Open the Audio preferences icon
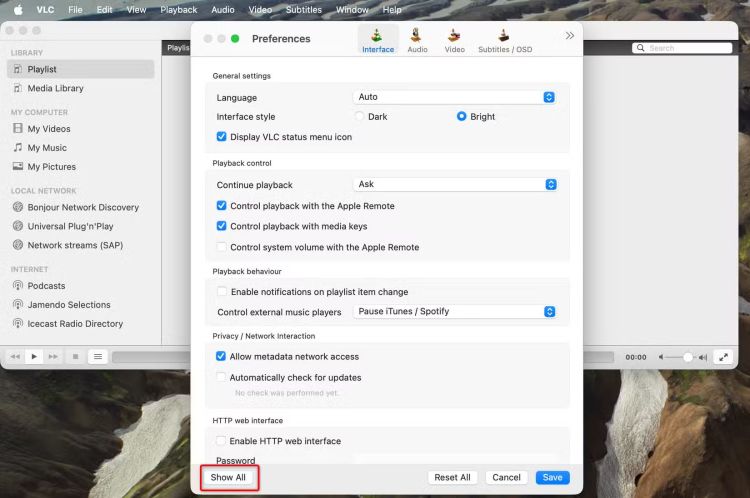The height and width of the screenshot is (498, 750). tap(417, 39)
